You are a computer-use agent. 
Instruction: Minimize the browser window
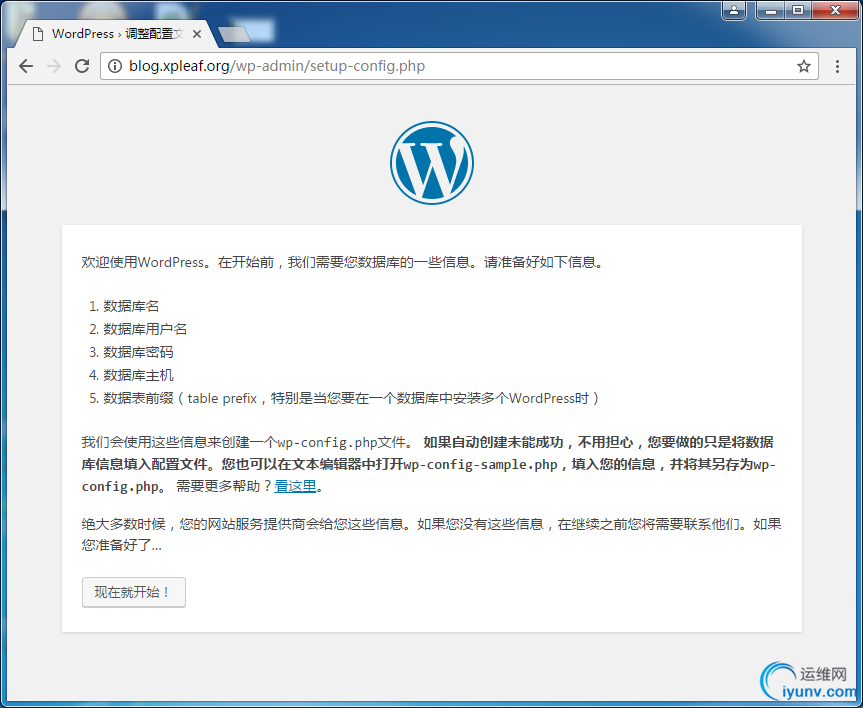(771, 10)
